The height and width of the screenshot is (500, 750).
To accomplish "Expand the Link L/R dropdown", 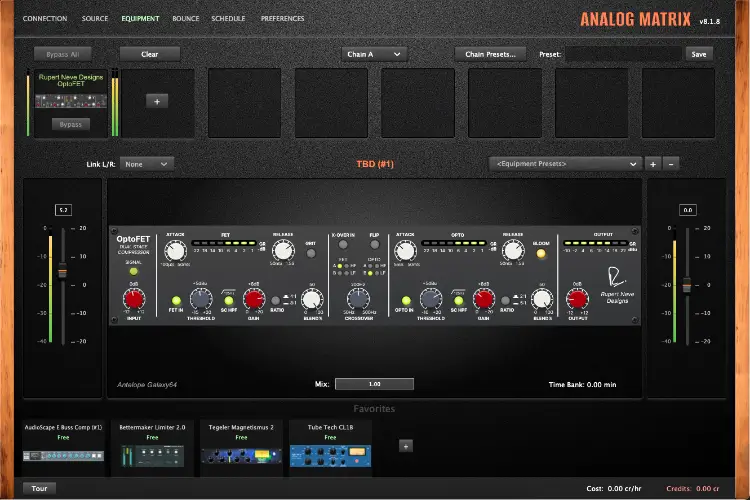I will click(x=146, y=164).
